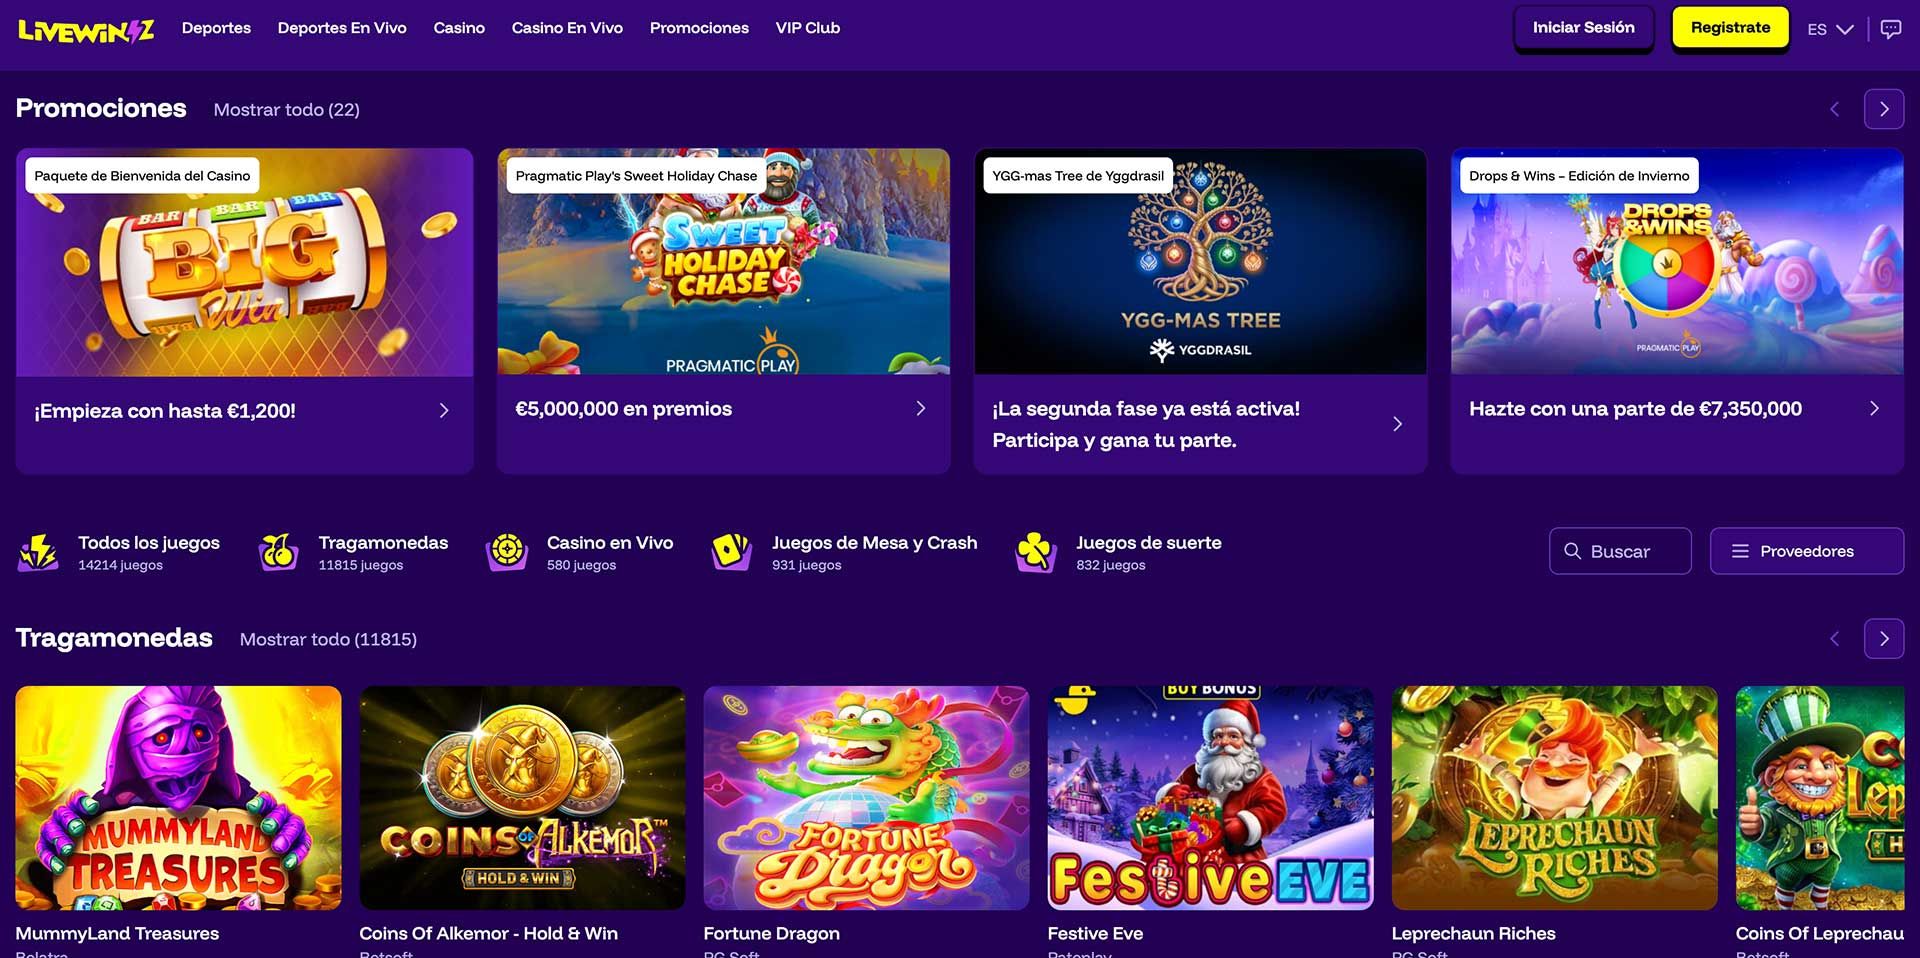Open the Fortune Dragon game thumbnail
The image size is (1920, 958).
pyautogui.click(x=866, y=798)
